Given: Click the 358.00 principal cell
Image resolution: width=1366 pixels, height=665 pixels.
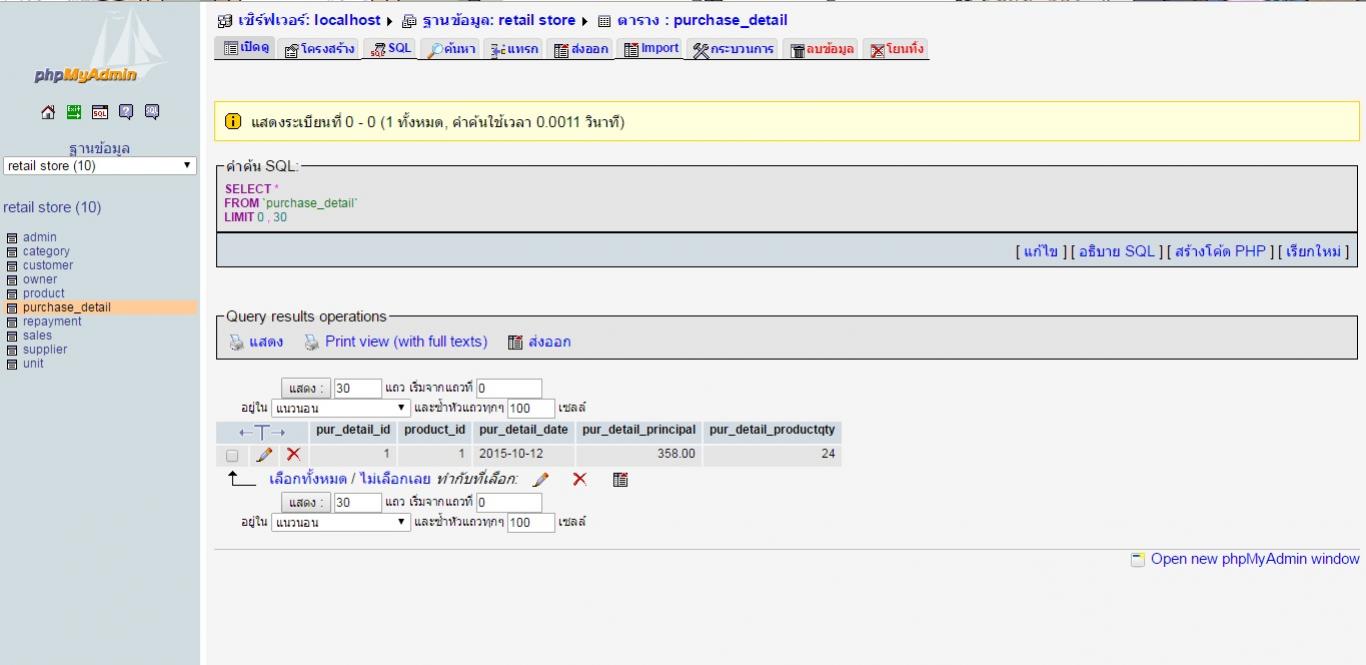Looking at the screenshot, I should pos(638,454).
